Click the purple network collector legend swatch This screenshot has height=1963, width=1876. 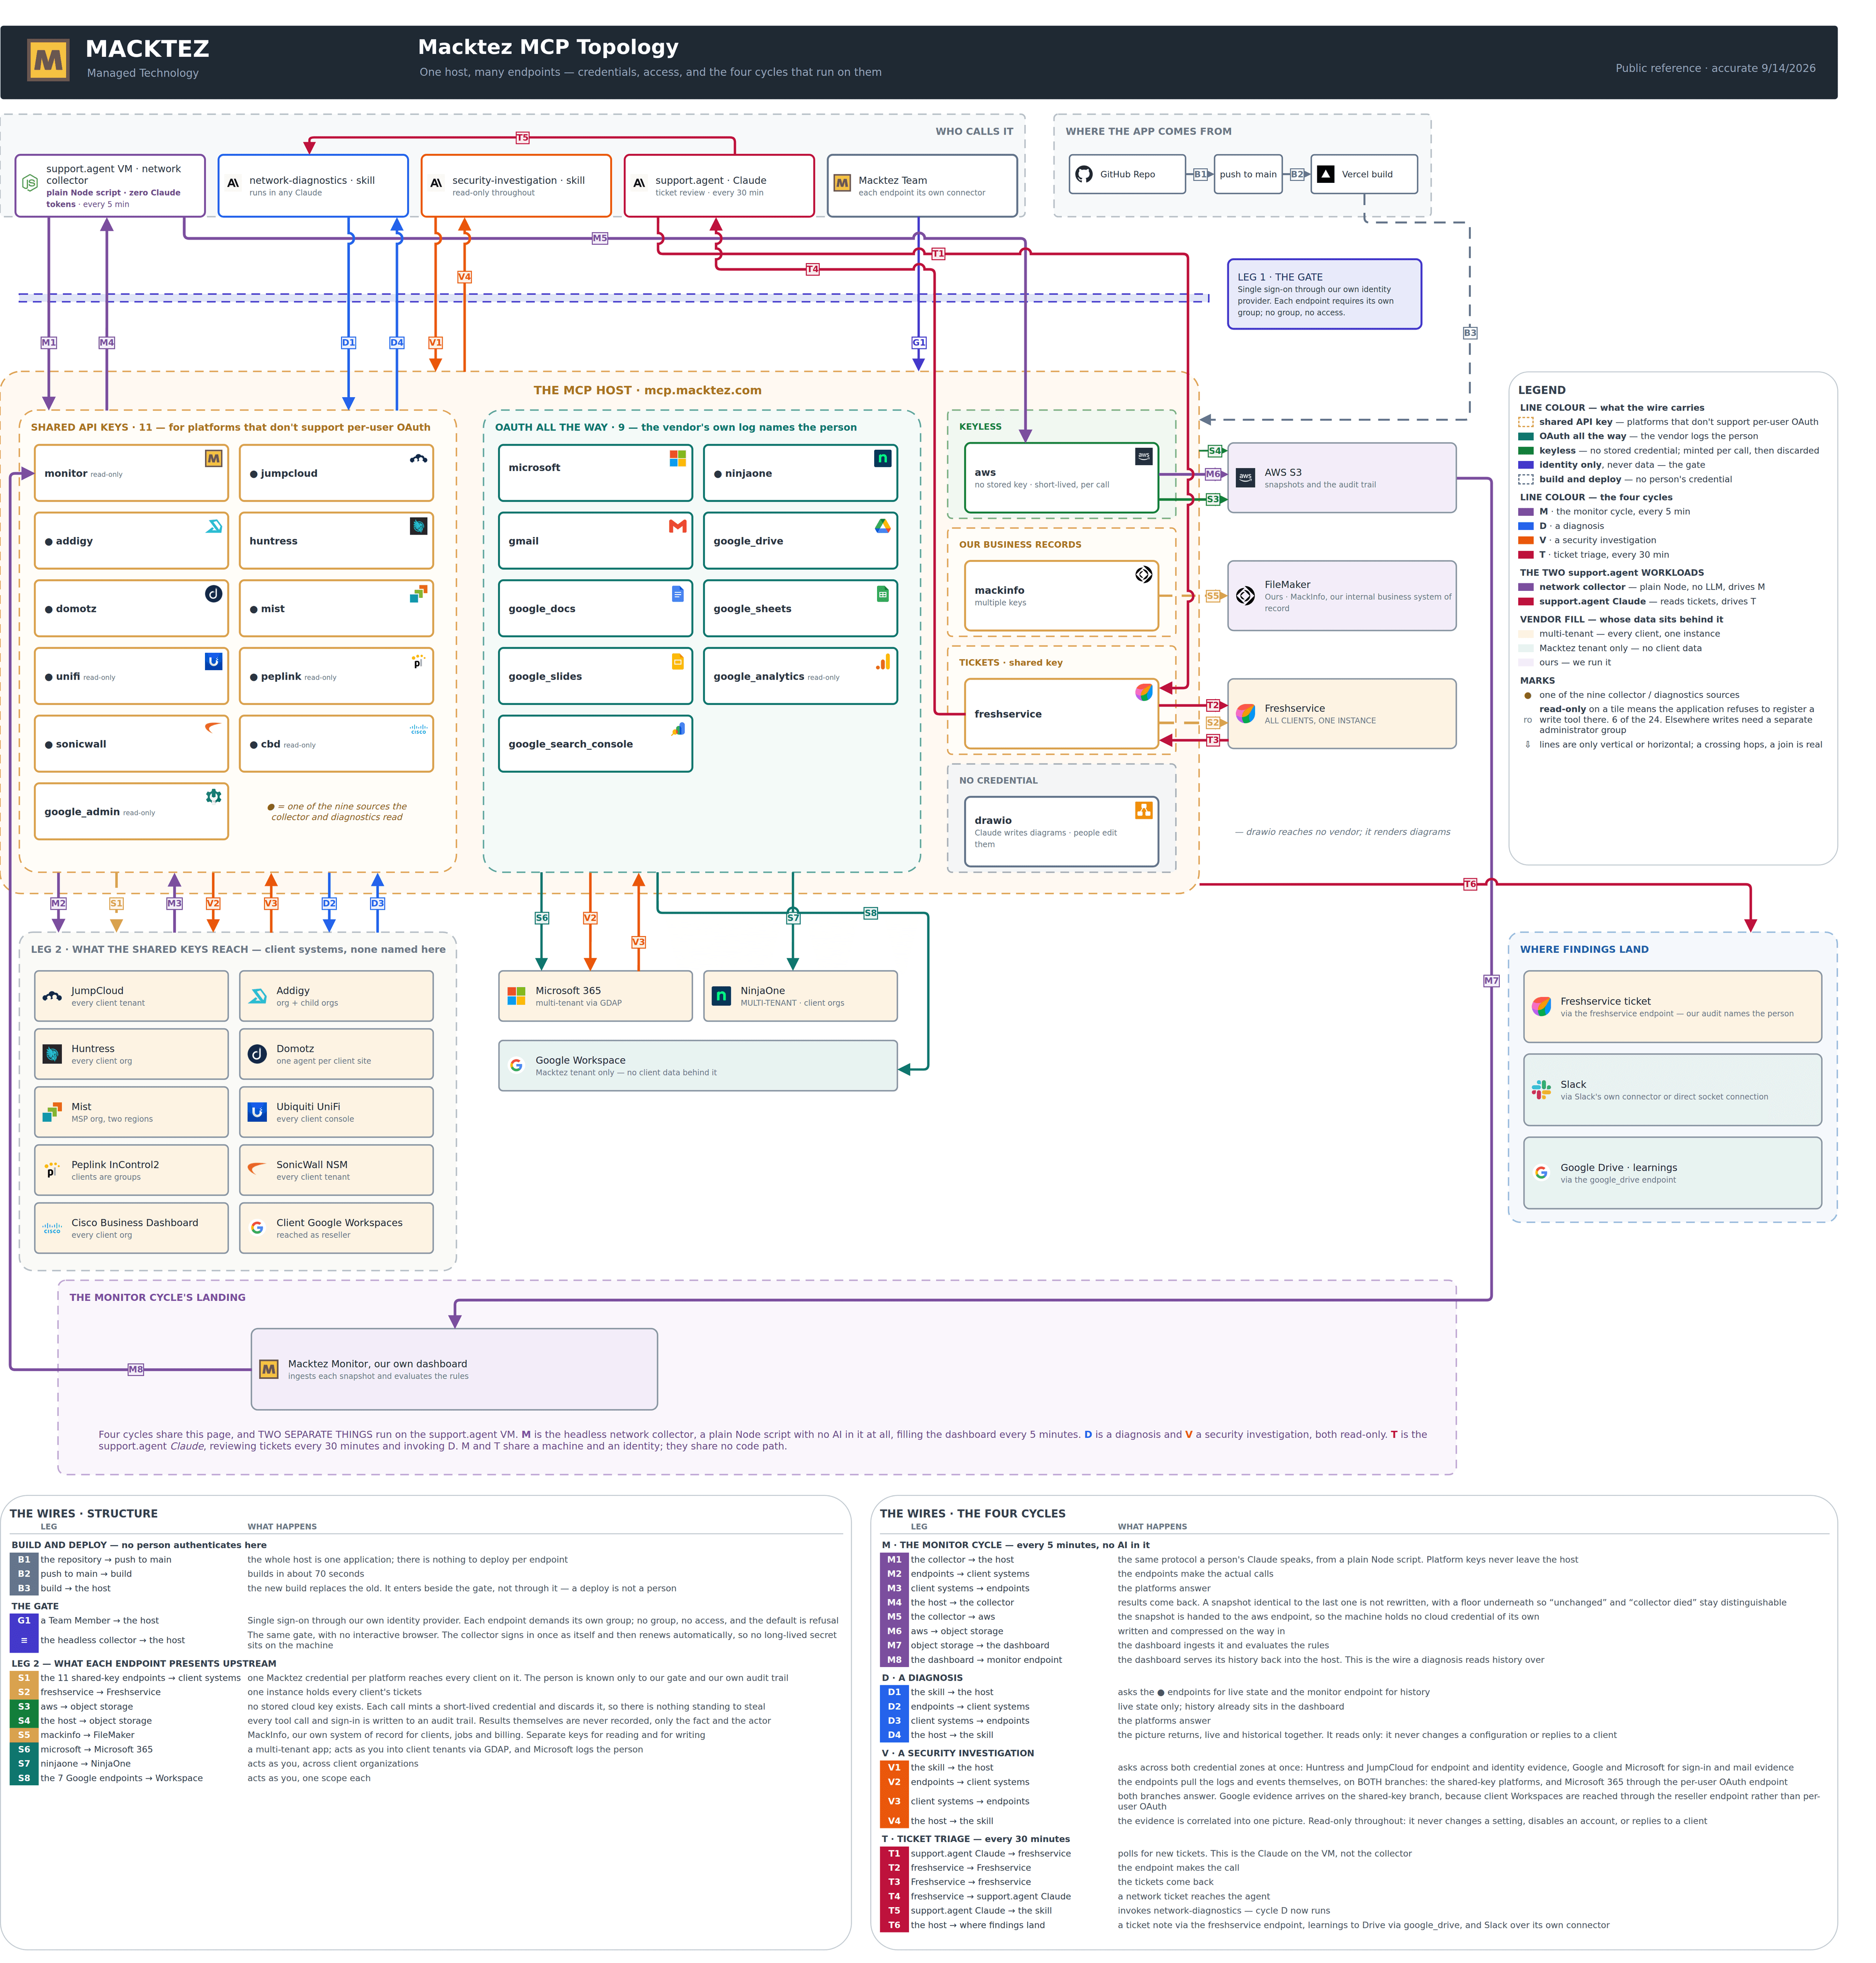[x=1525, y=587]
